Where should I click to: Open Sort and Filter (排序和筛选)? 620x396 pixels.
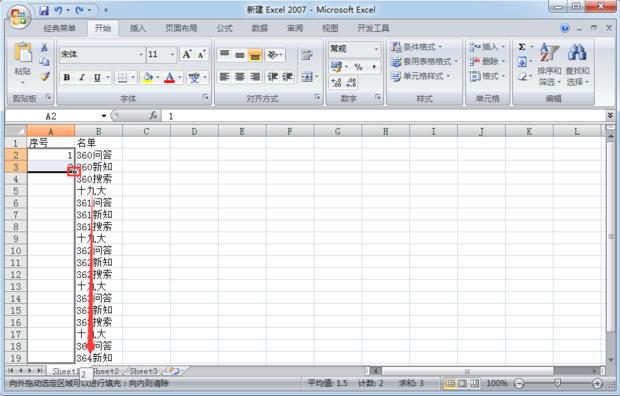coord(549,64)
